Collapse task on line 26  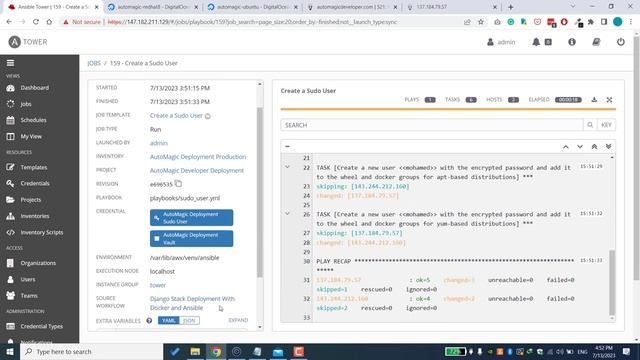287,214
